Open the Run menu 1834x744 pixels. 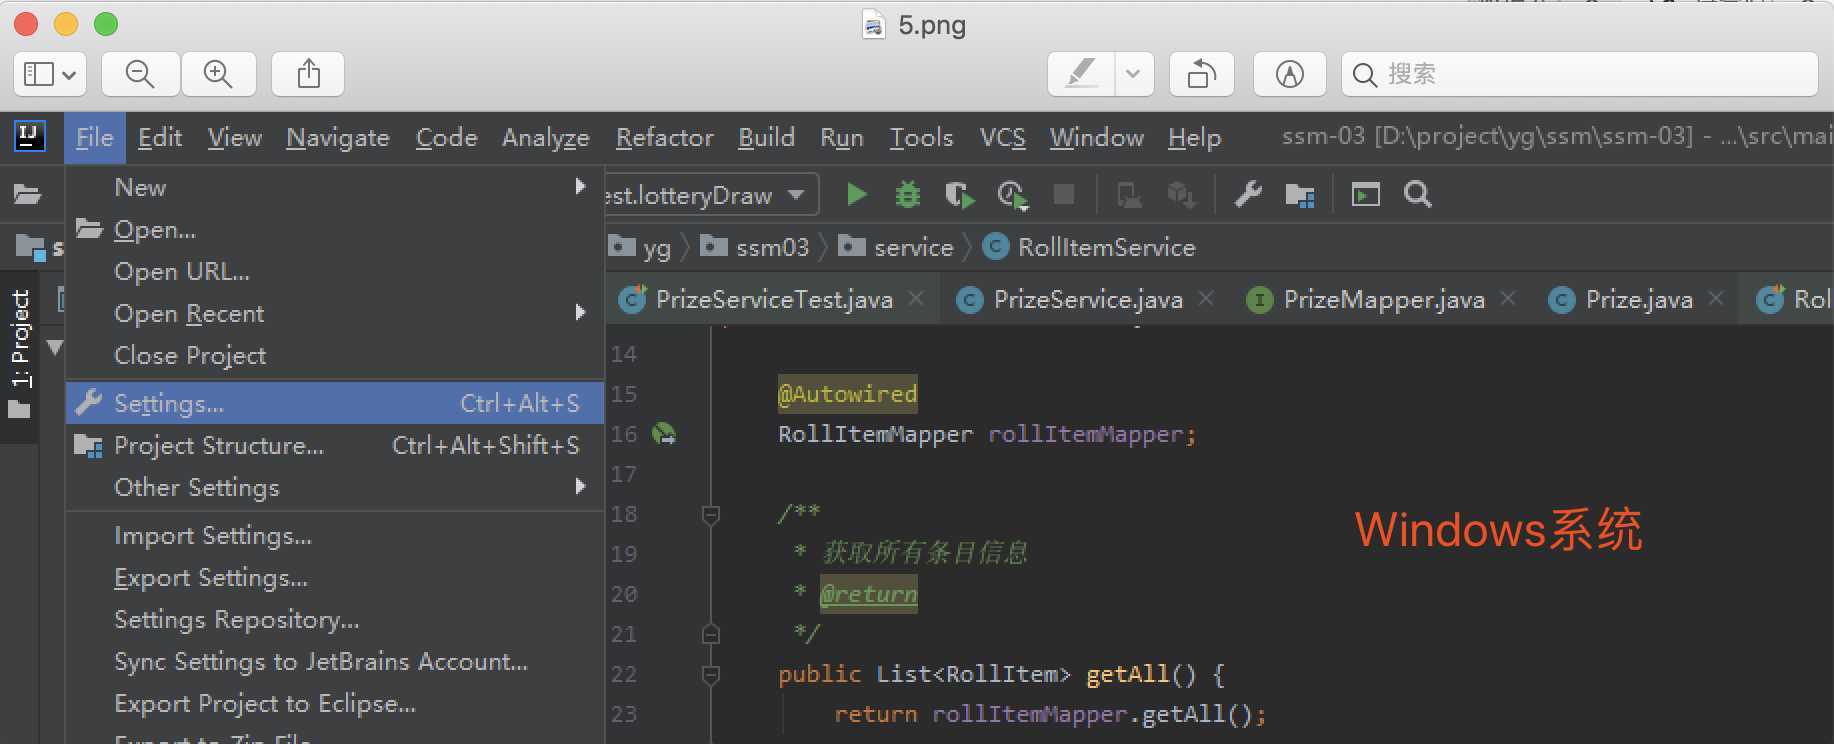tap(842, 138)
